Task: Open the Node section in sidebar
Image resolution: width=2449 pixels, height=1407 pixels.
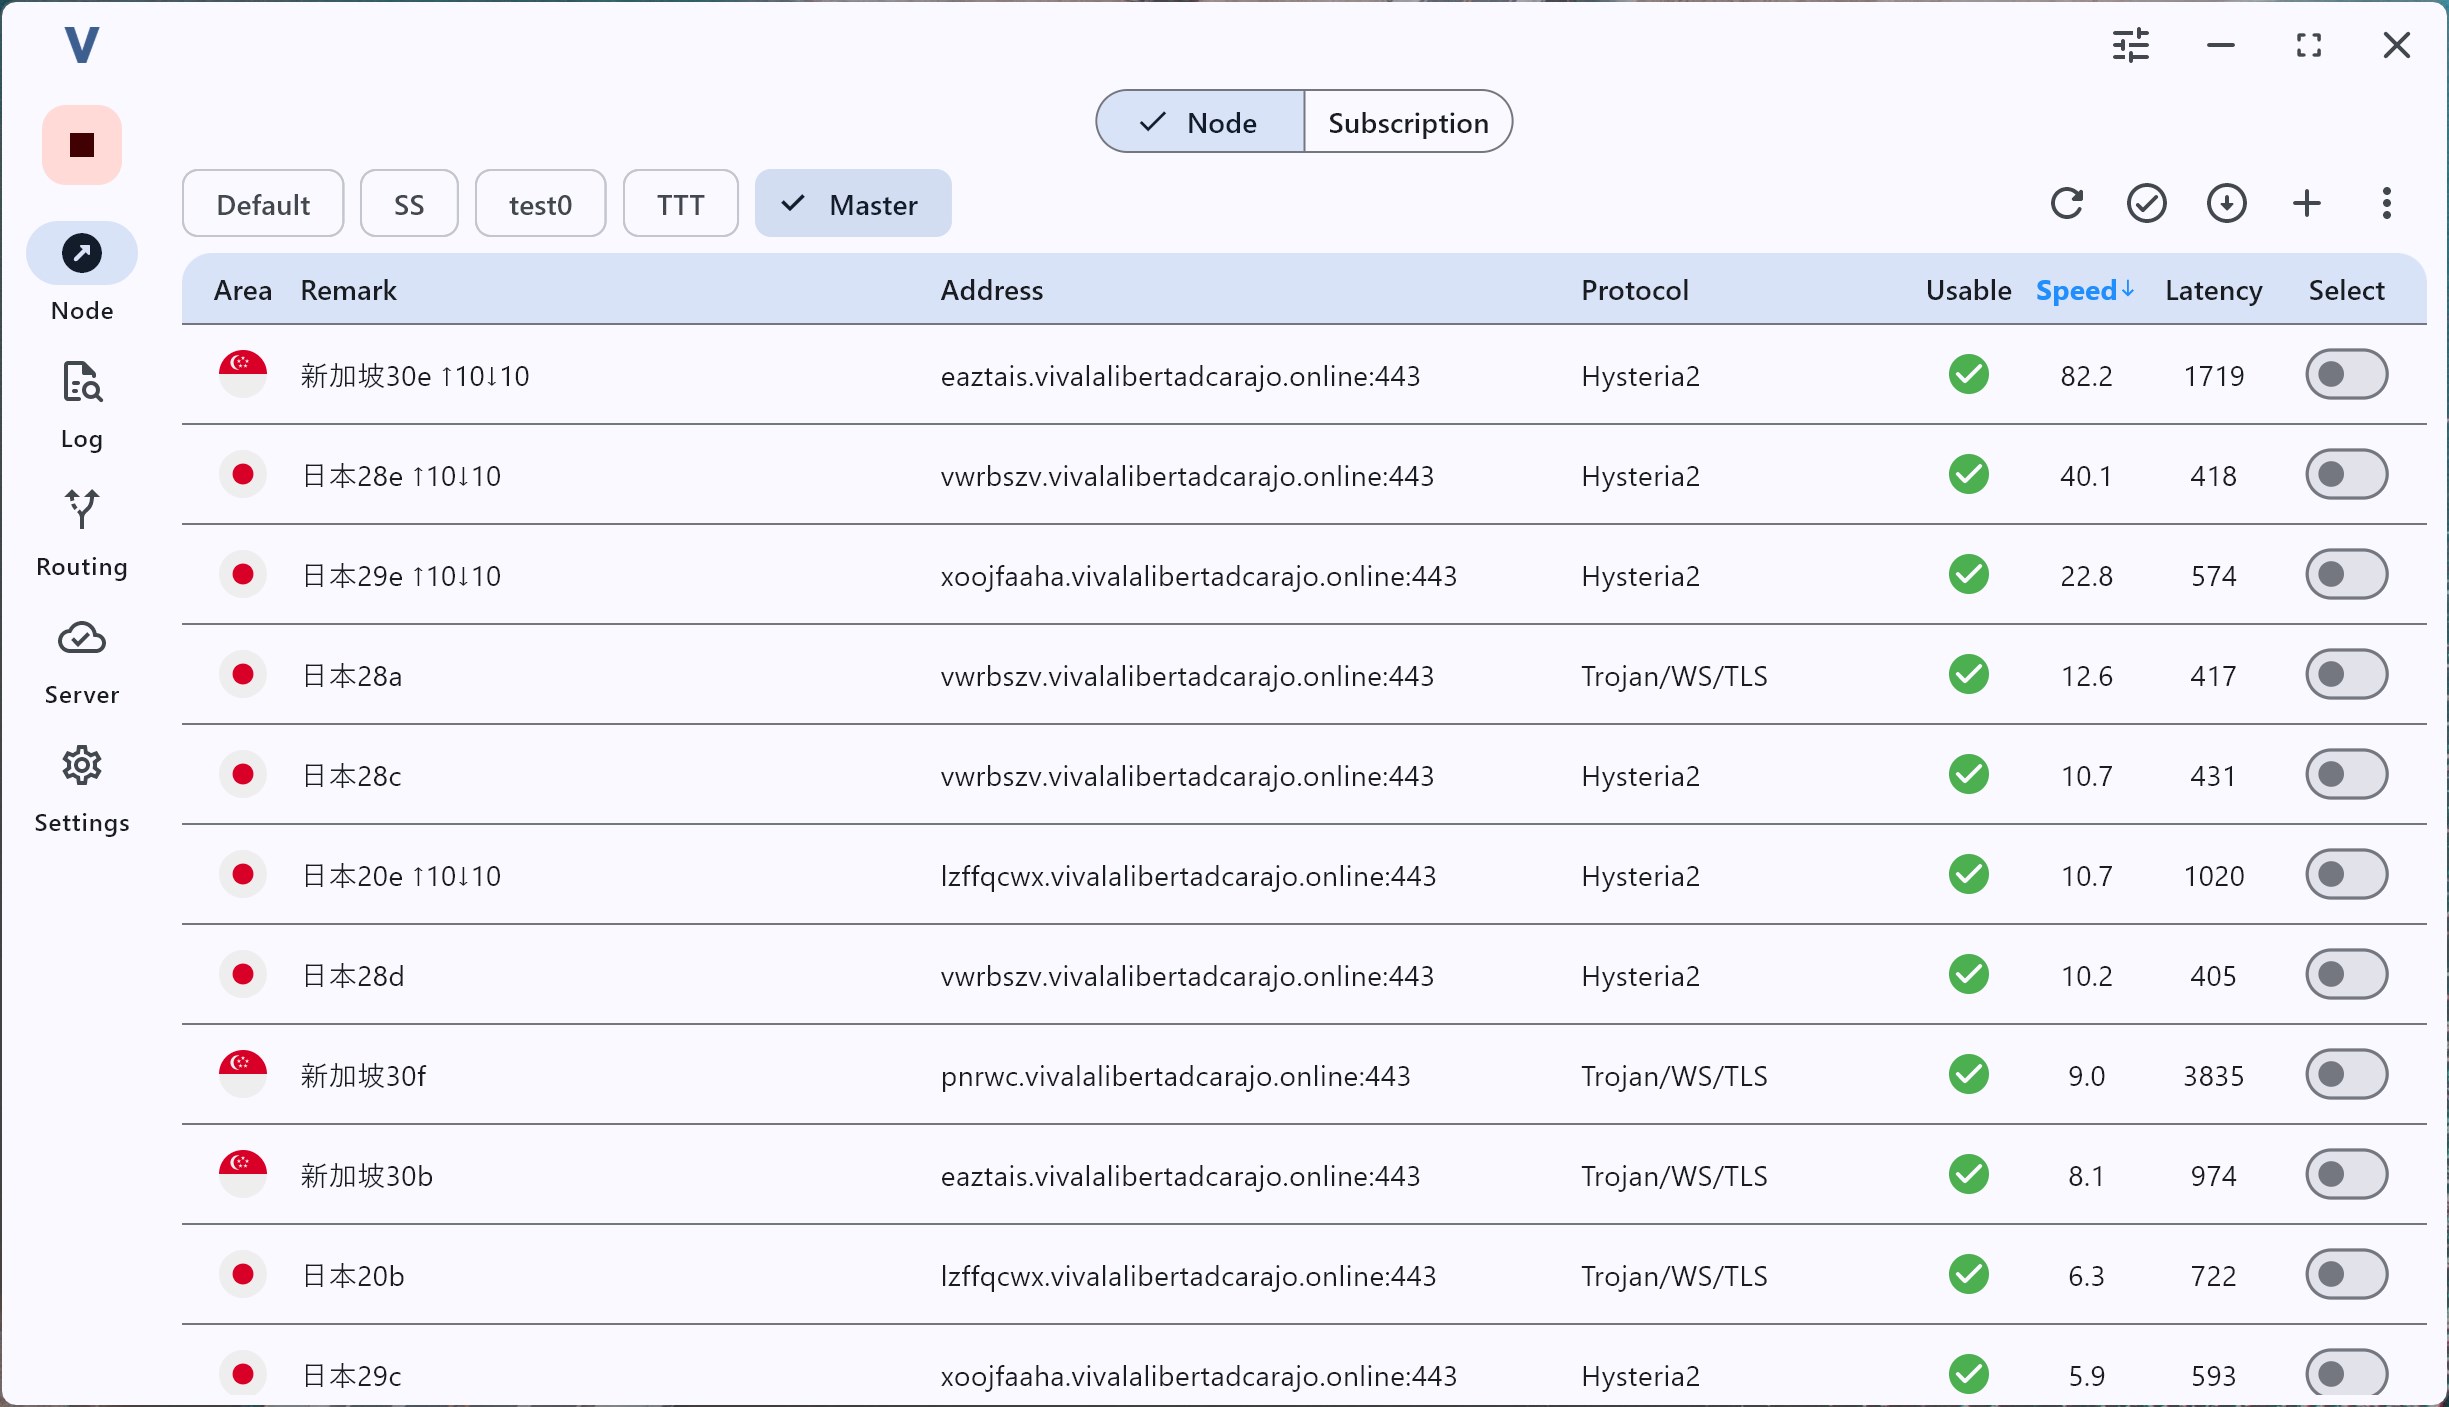Action: [x=82, y=272]
